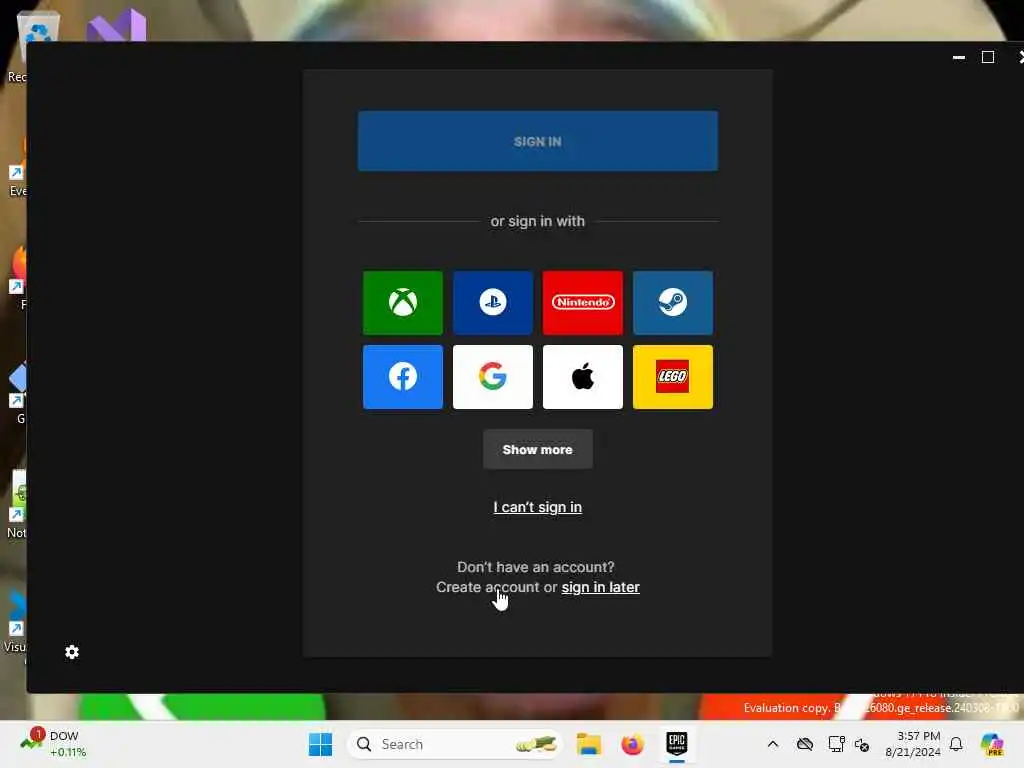Image resolution: width=1024 pixels, height=768 pixels.
Task: Minimize the Epic Games launcher window
Action: pos(959,57)
